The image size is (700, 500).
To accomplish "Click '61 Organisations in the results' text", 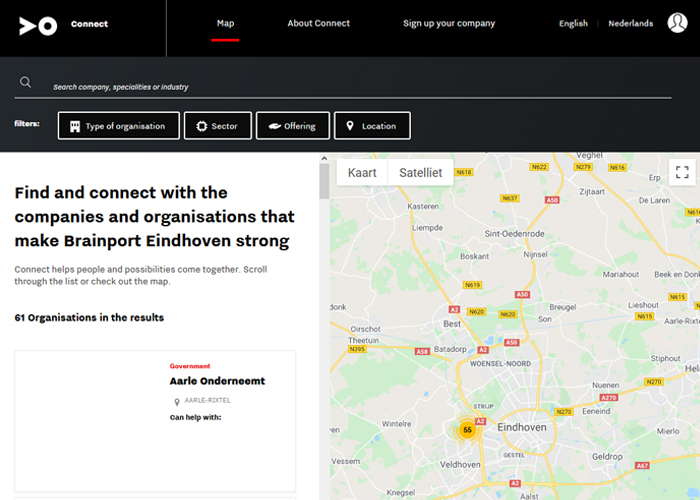I will click(x=89, y=317).
